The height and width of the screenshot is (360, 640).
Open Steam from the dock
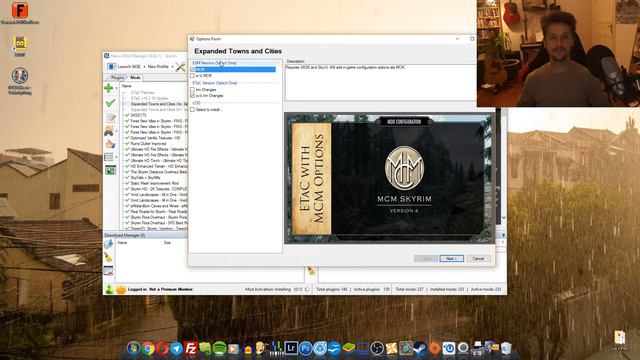[x=420, y=348]
